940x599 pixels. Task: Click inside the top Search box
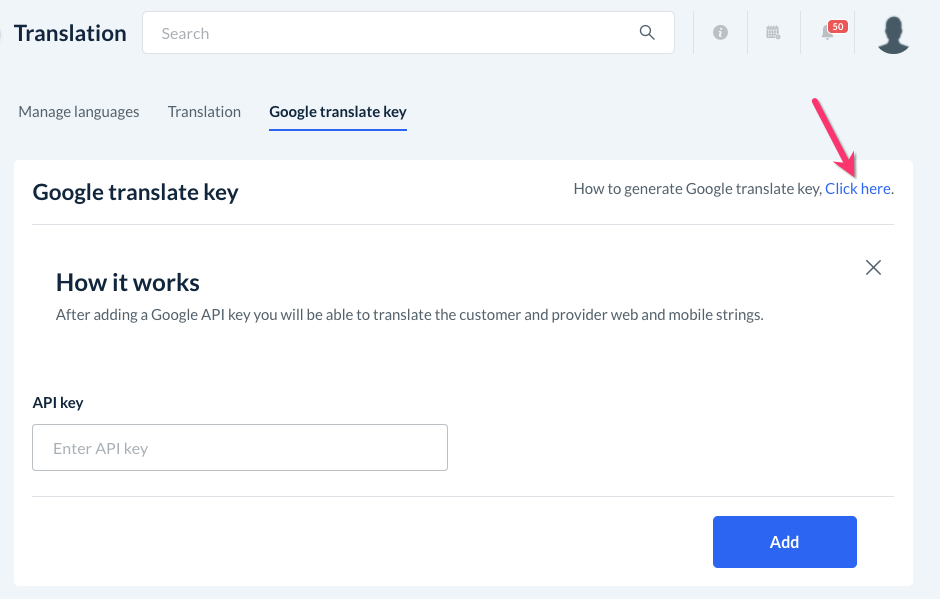point(400,33)
